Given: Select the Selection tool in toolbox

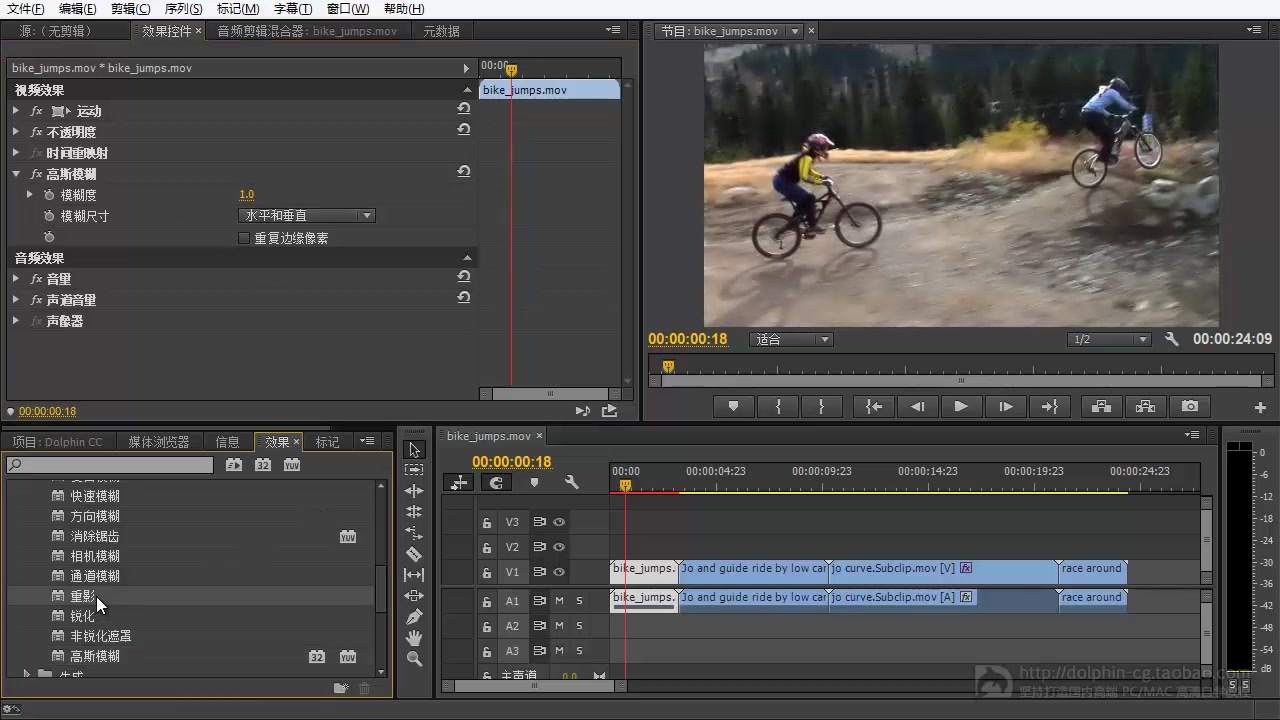Looking at the screenshot, I should point(414,450).
